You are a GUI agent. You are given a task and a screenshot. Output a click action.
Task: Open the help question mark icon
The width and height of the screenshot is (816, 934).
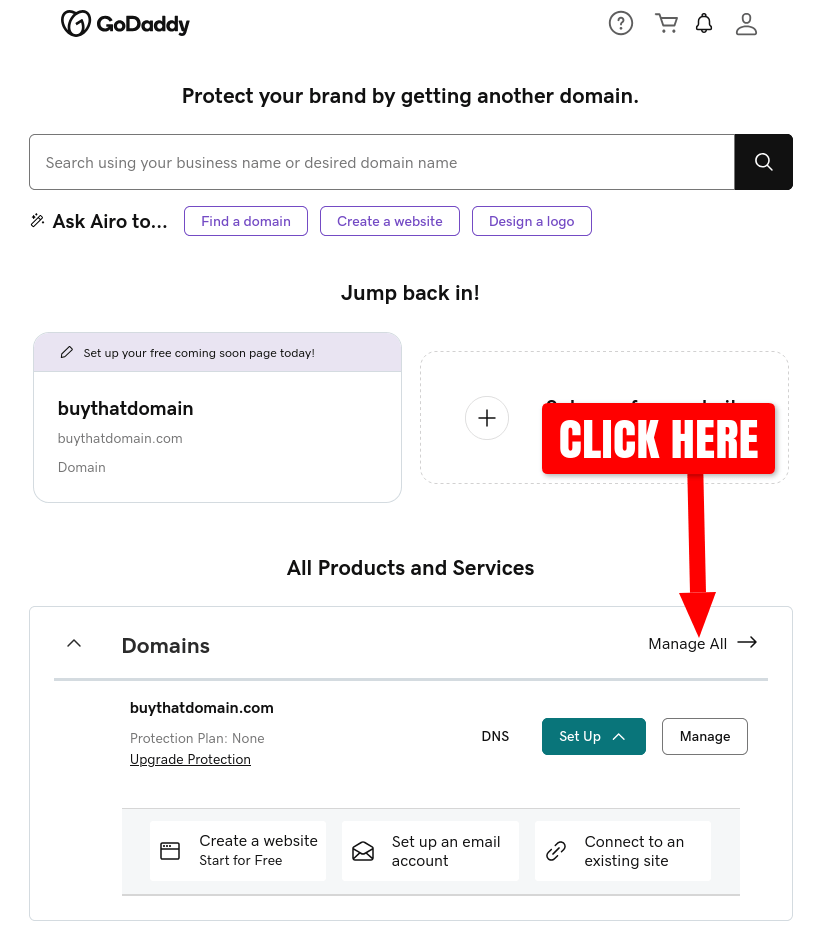(620, 23)
